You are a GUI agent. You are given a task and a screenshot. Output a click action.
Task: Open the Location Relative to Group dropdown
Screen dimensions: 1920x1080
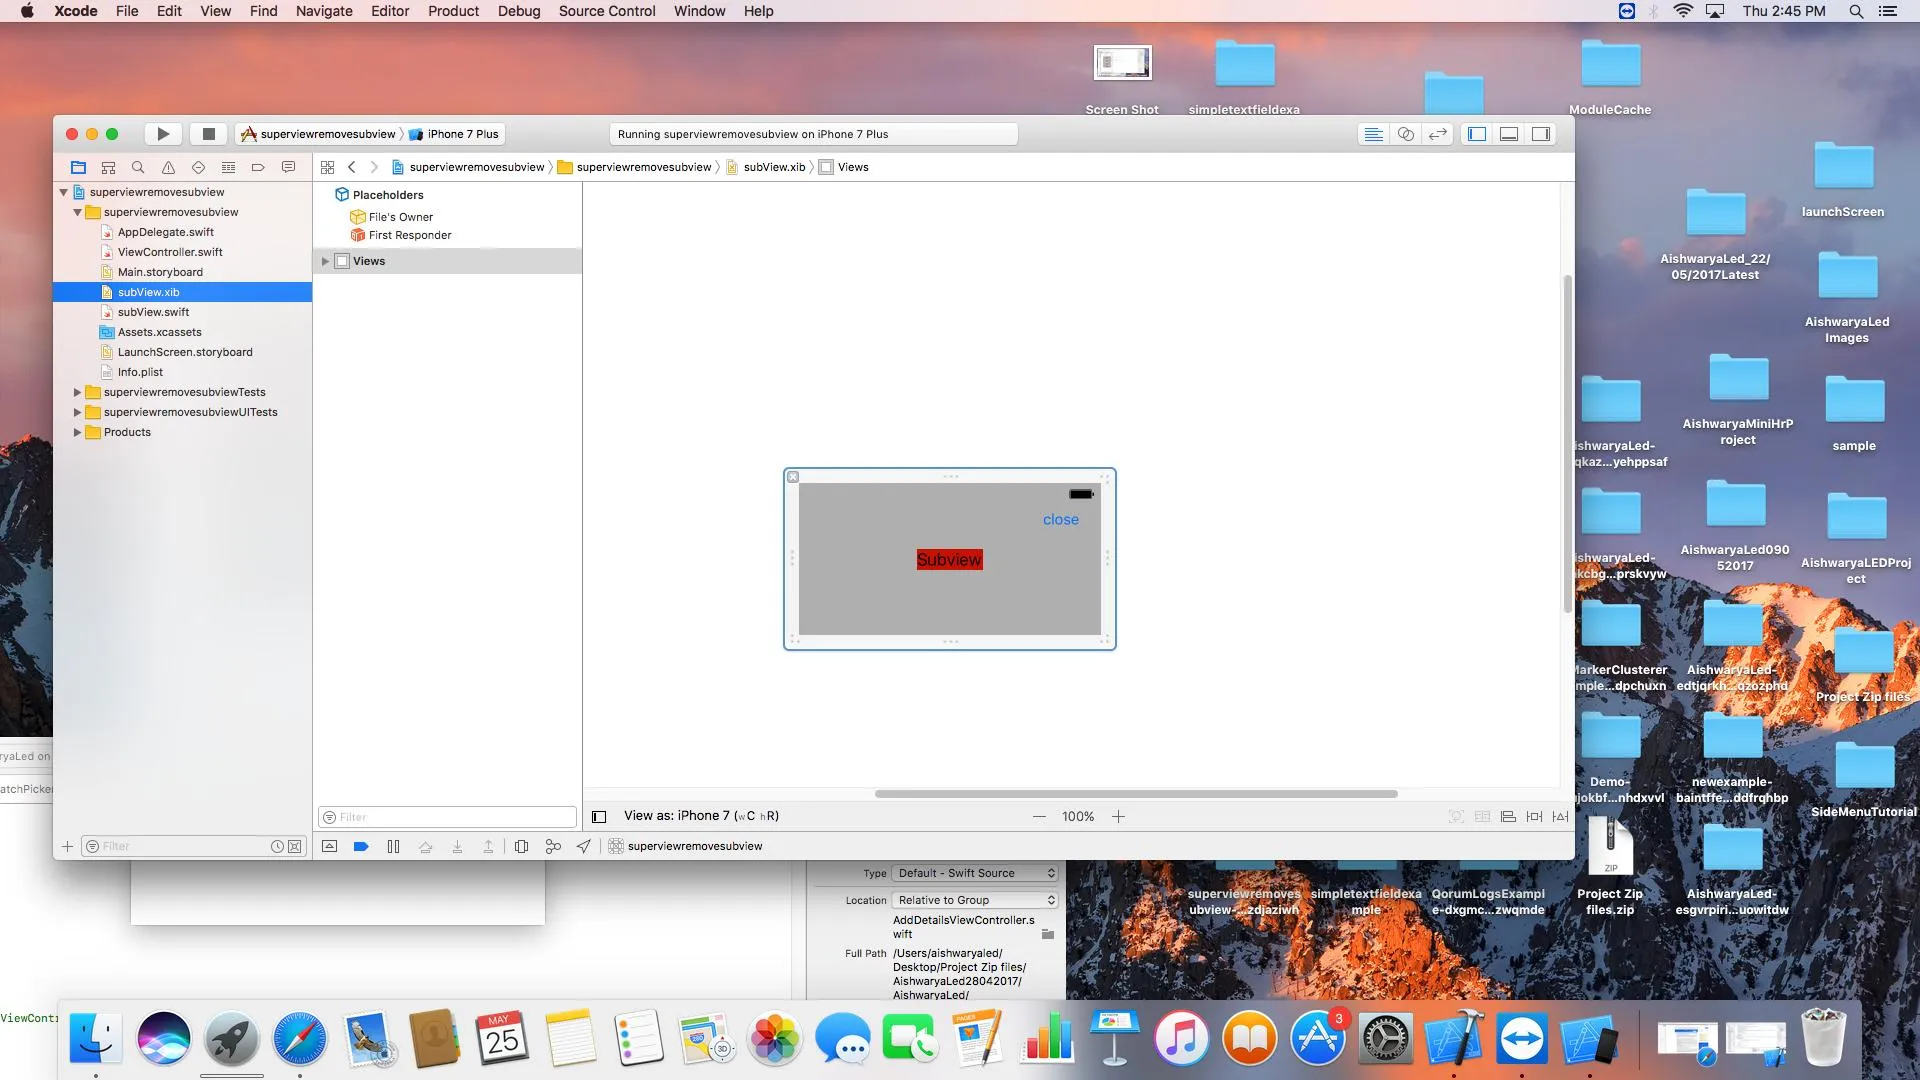[x=975, y=900]
